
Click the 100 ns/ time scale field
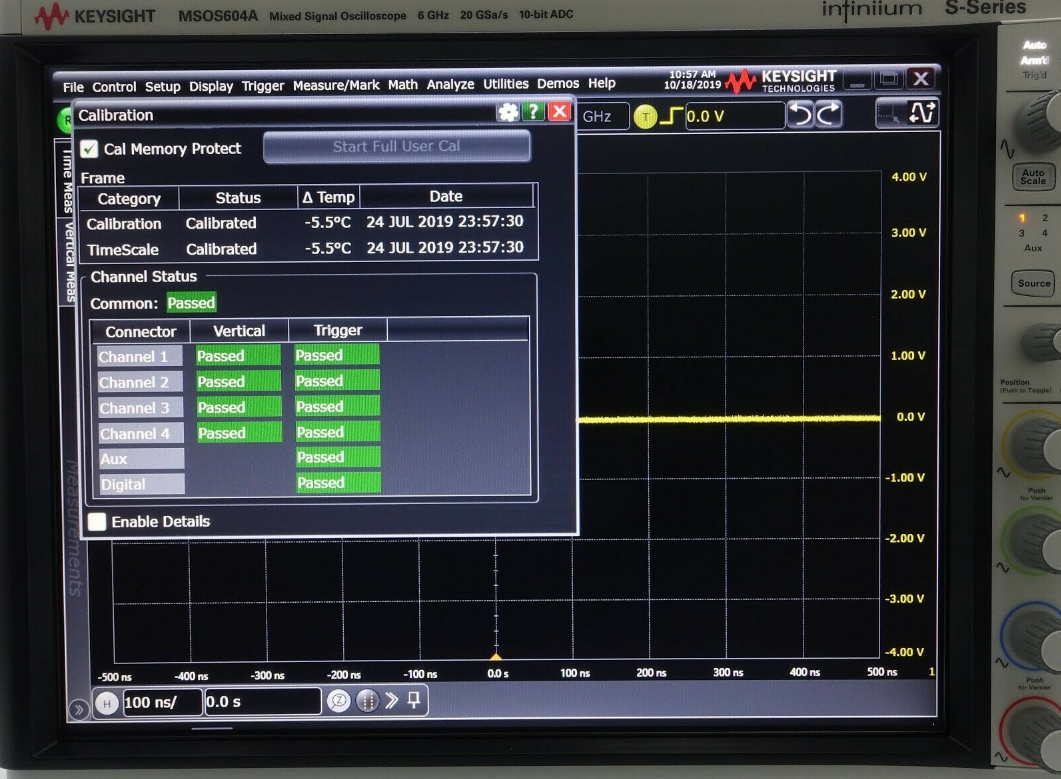coord(161,702)
